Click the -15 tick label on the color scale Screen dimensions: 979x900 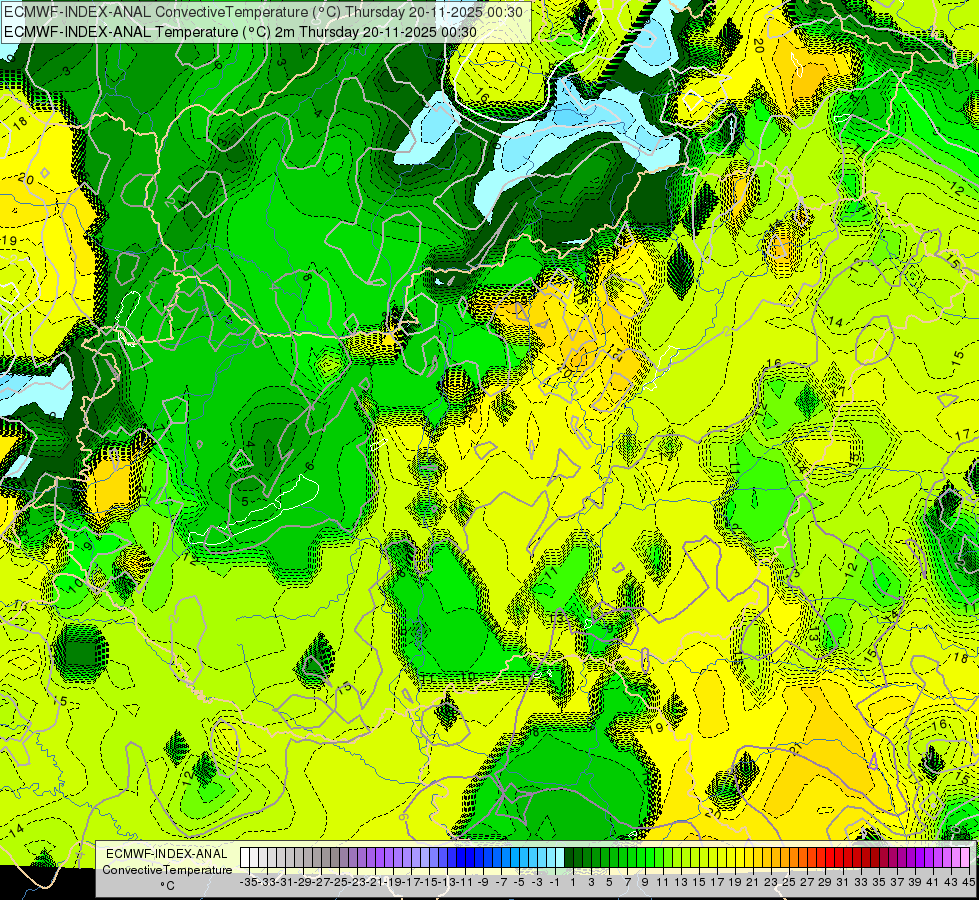tap(429, 882)
